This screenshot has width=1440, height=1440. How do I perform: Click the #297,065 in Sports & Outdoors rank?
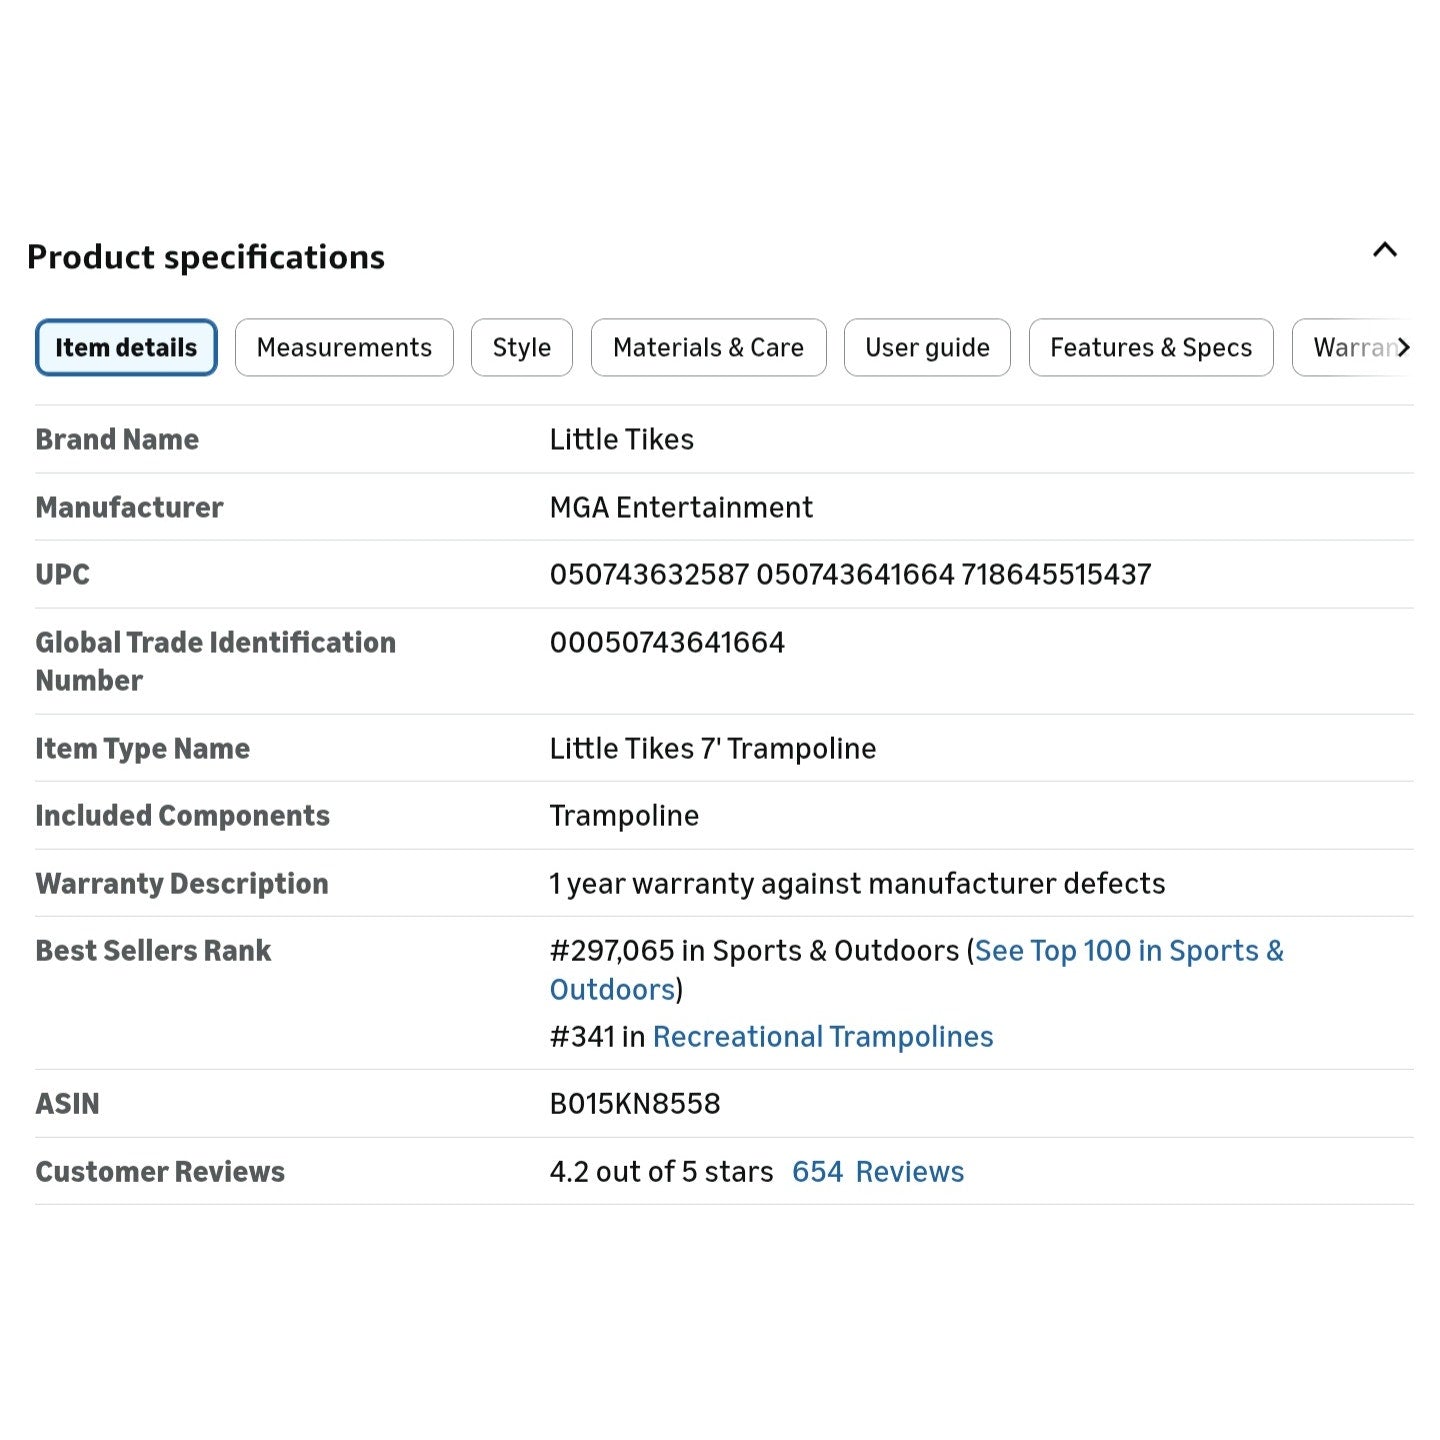(755, 951)
